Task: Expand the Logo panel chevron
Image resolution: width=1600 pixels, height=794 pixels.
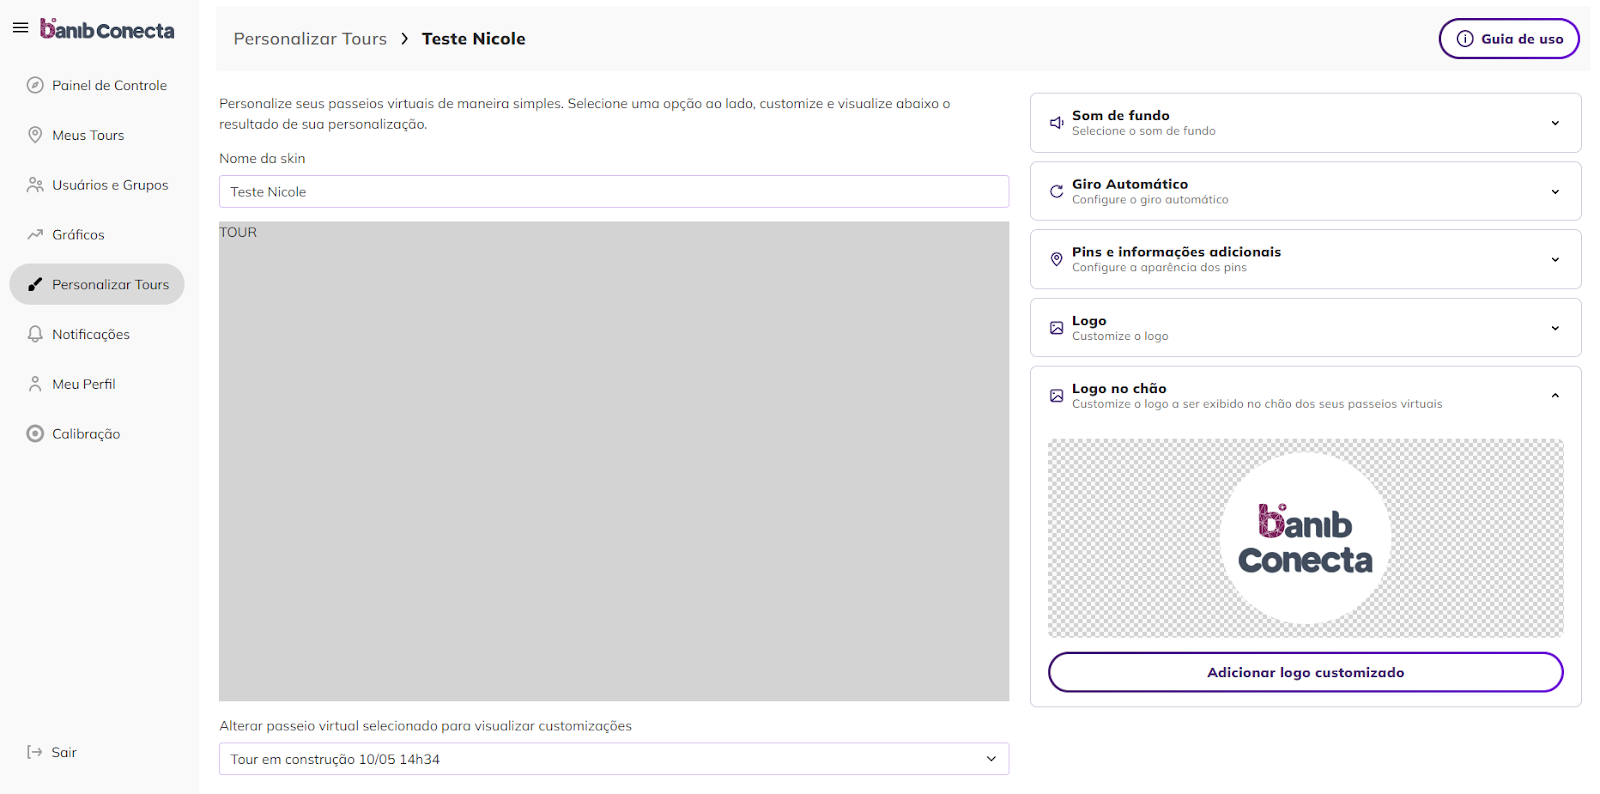Action: pyautogui.click(x=1555, y=328)
